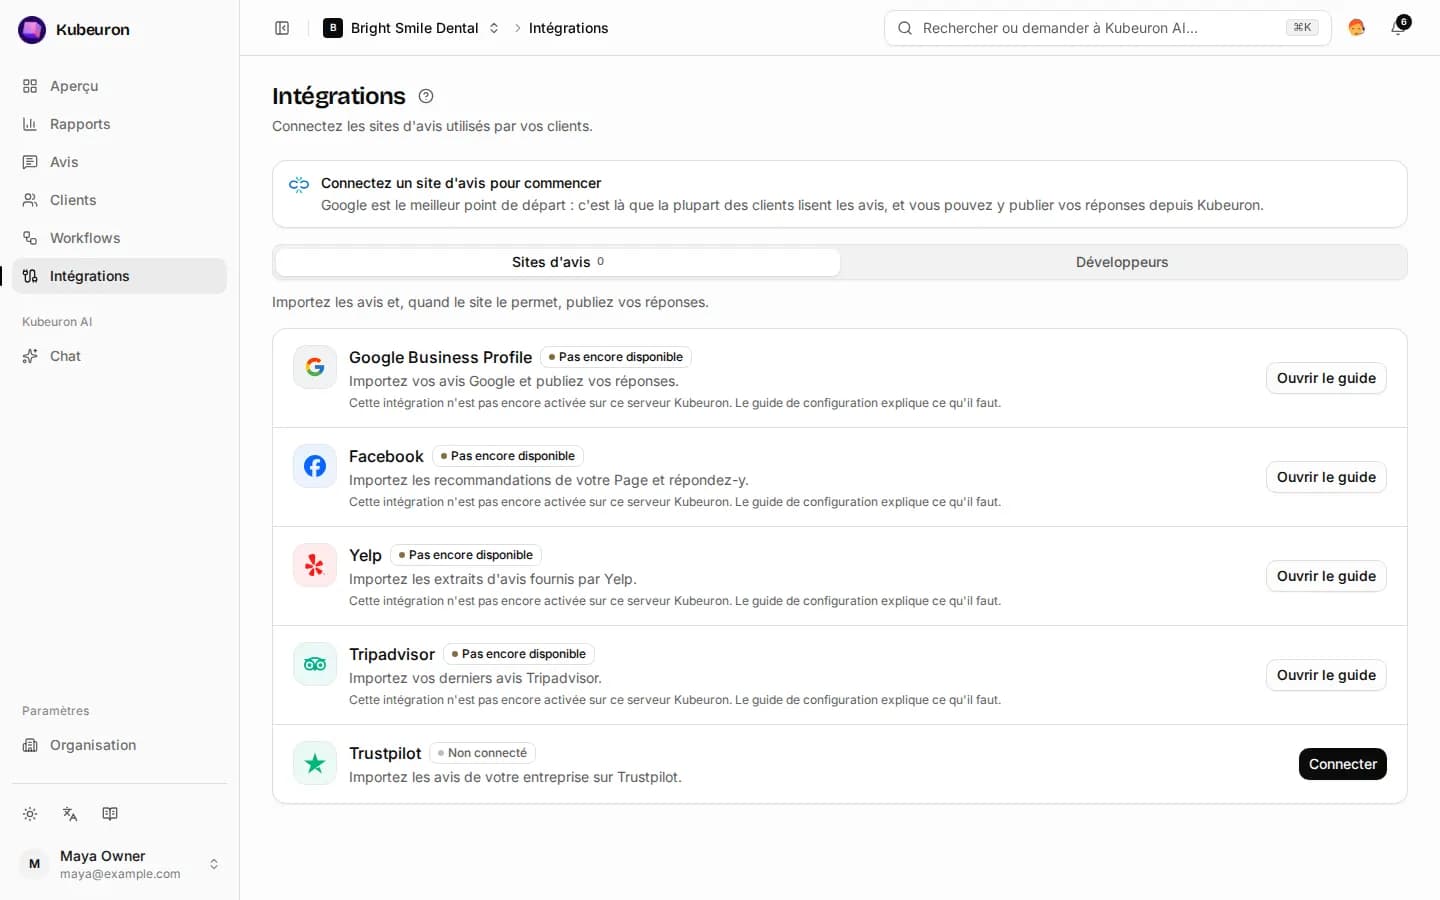
Task: Switch to the Développeurs tab
Action: (1122, 262)
